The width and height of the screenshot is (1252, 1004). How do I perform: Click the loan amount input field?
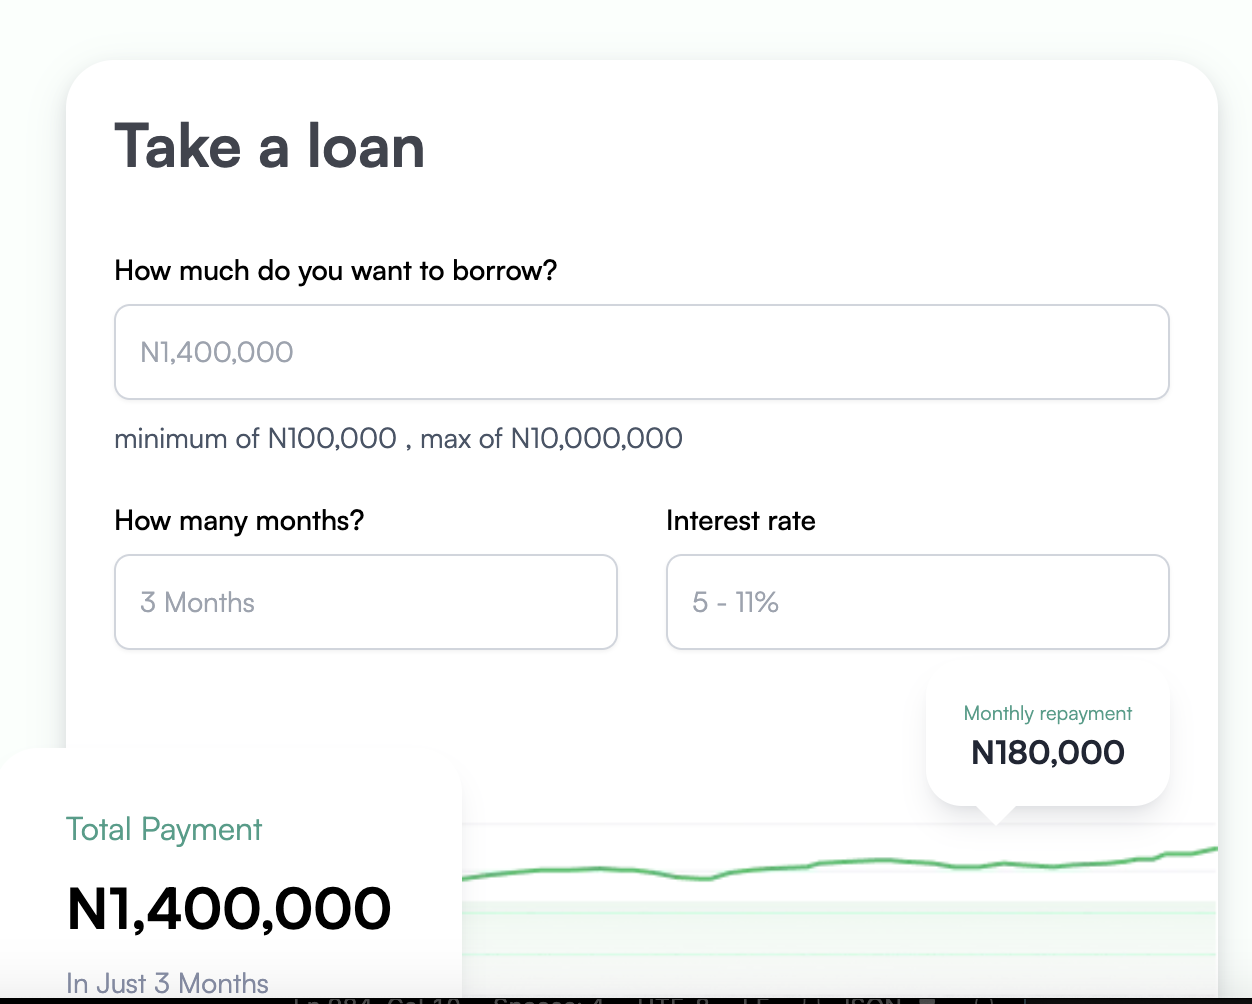point(641,352)
